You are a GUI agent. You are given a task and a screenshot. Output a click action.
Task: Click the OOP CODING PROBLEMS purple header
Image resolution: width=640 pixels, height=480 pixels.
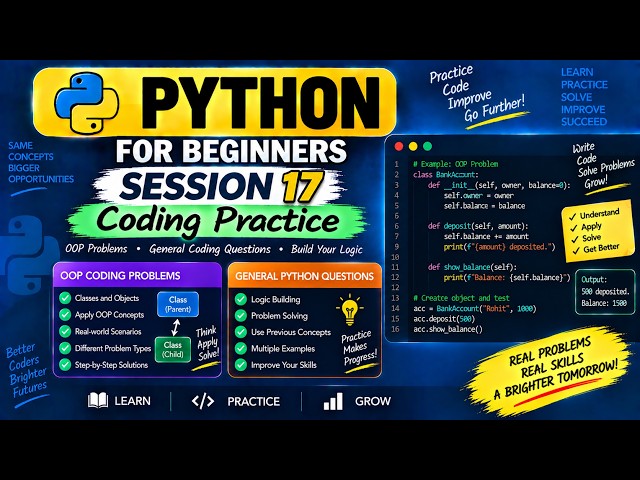tap(137, 276)
